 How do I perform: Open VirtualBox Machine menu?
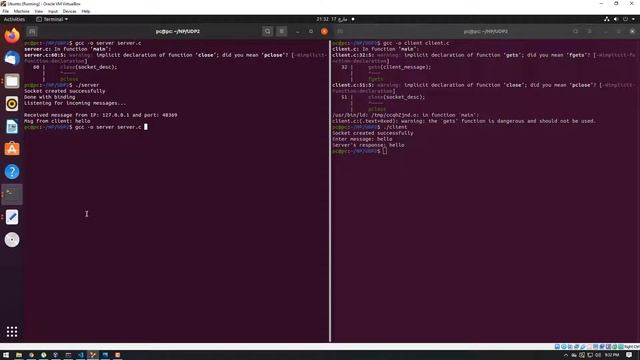pyautogui.click(x=21, y=11)
